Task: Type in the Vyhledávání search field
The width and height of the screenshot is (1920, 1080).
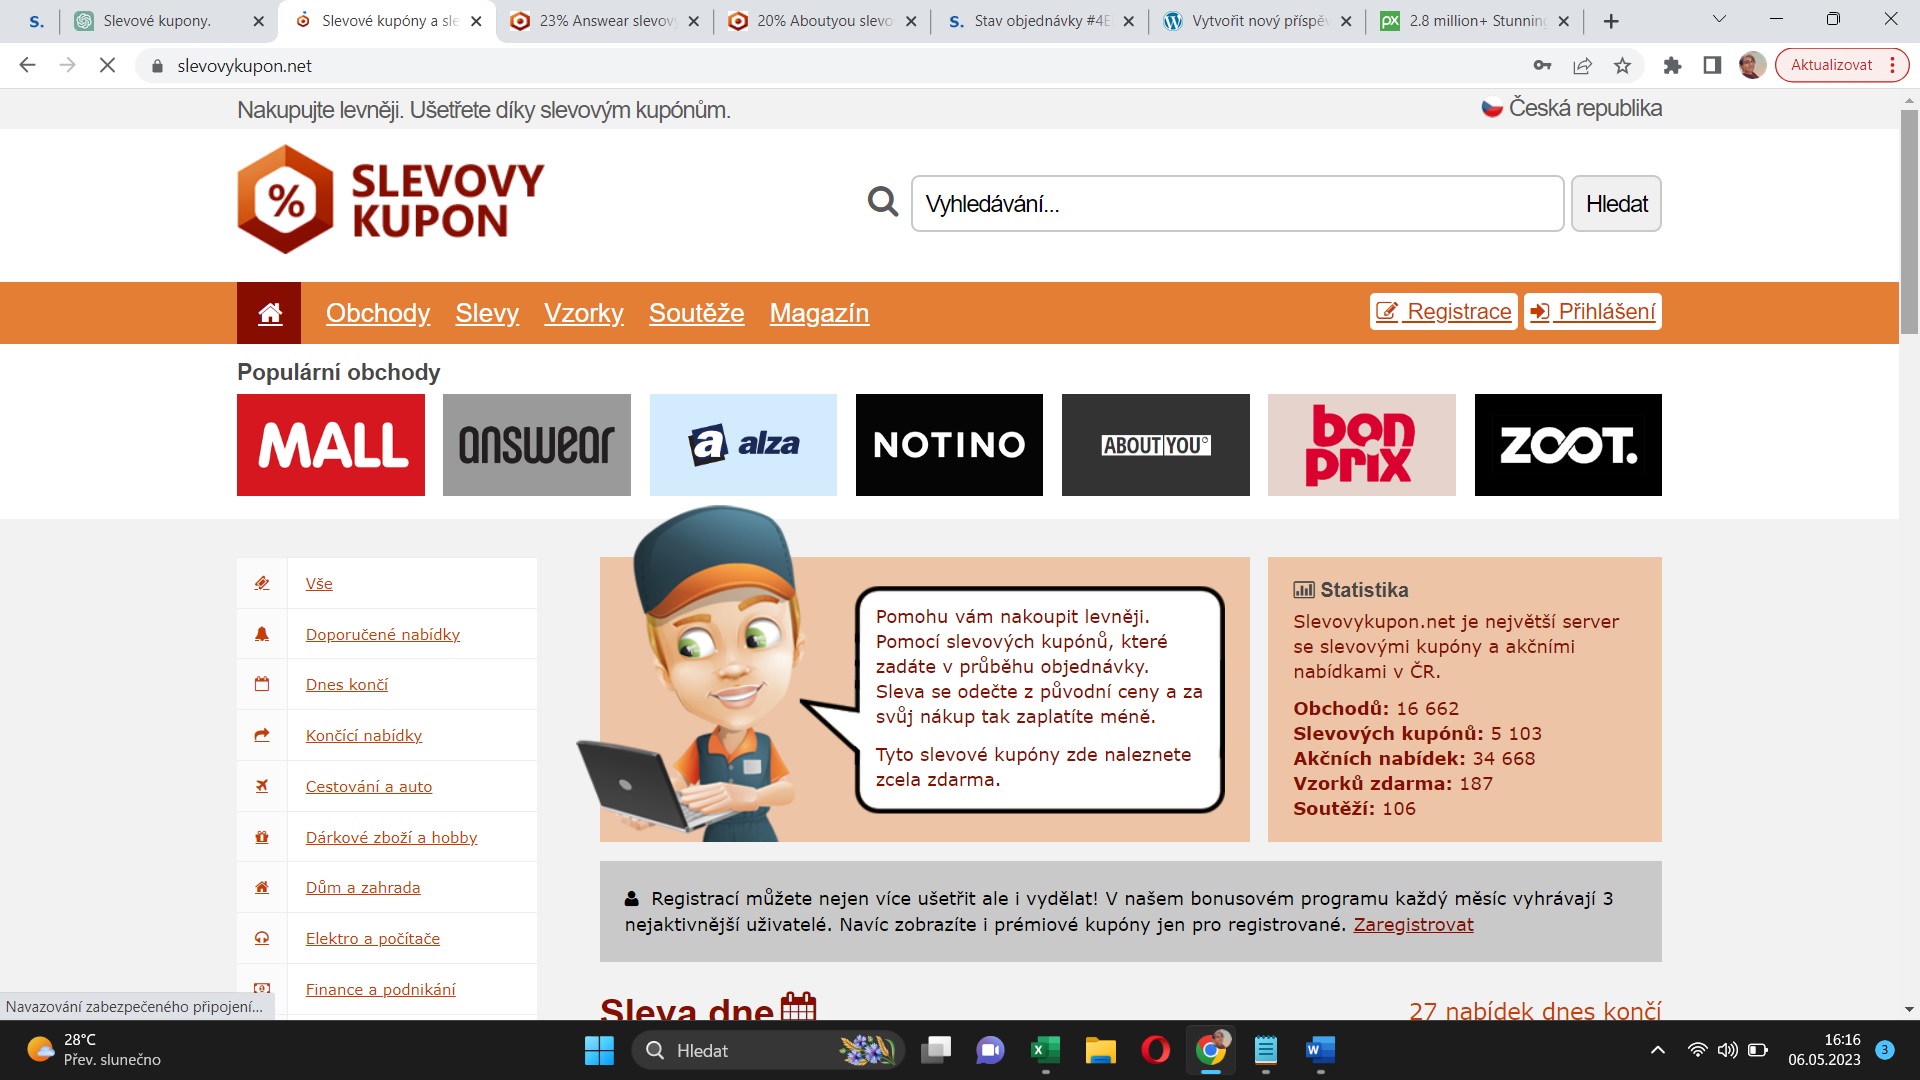Action: (x=1236, y=204)
